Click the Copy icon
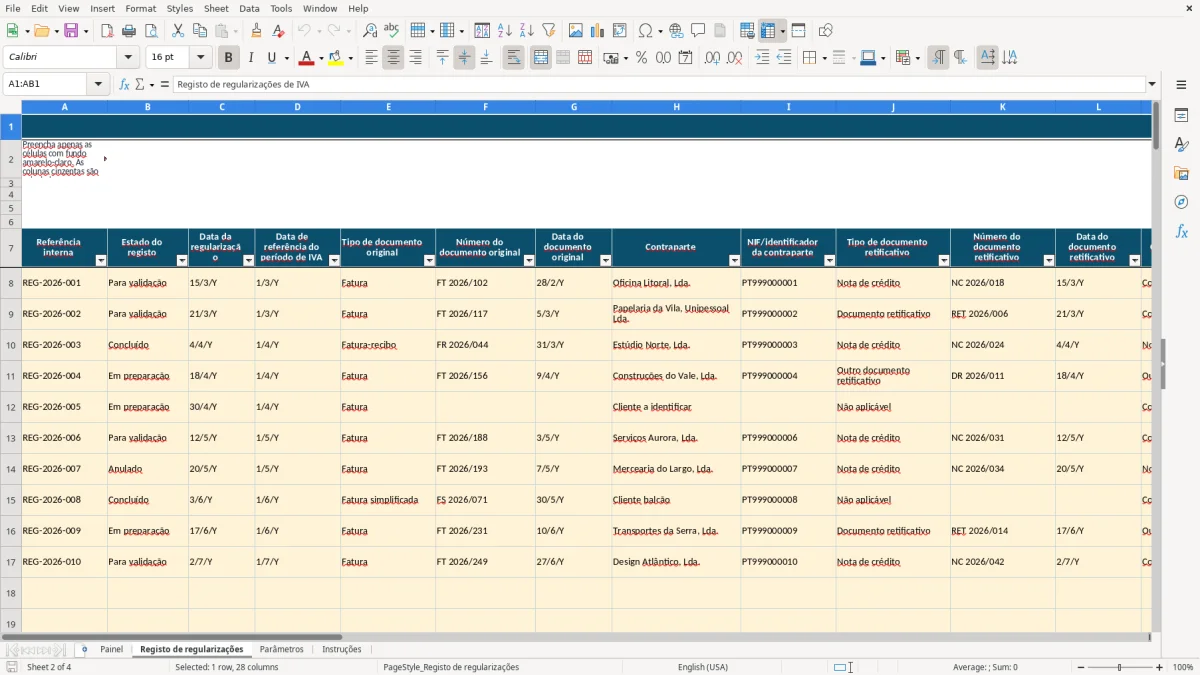 [x=199, y=31]
